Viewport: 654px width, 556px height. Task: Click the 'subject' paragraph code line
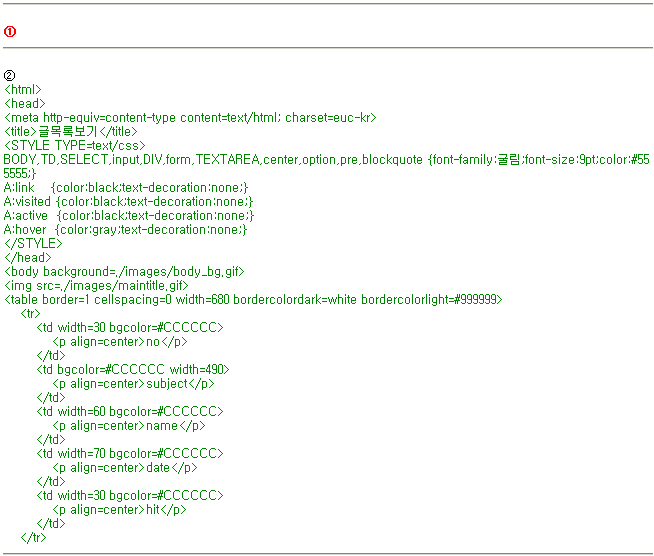click(133, 383)
